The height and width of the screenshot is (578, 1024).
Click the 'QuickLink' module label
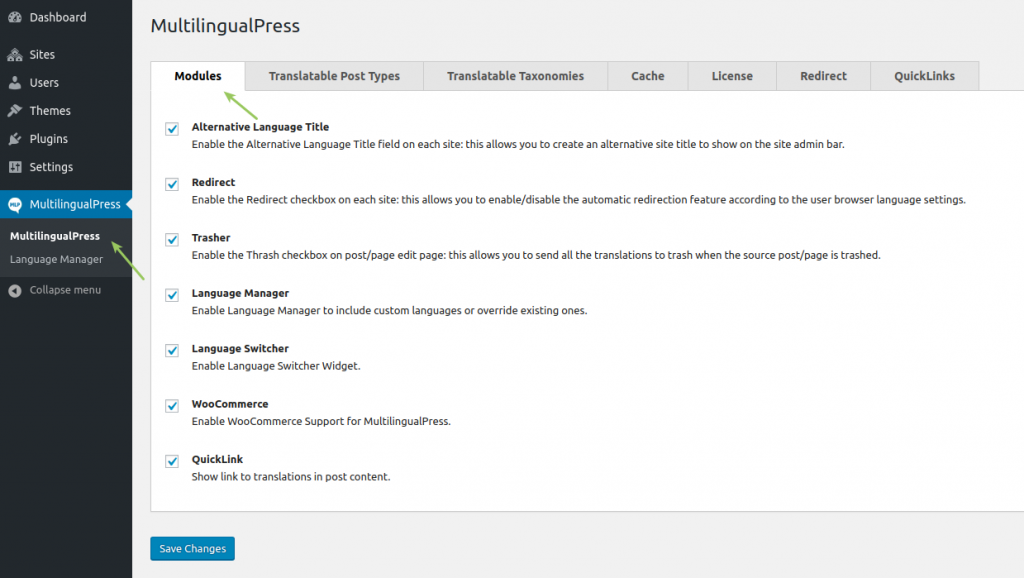click(217, 460)
